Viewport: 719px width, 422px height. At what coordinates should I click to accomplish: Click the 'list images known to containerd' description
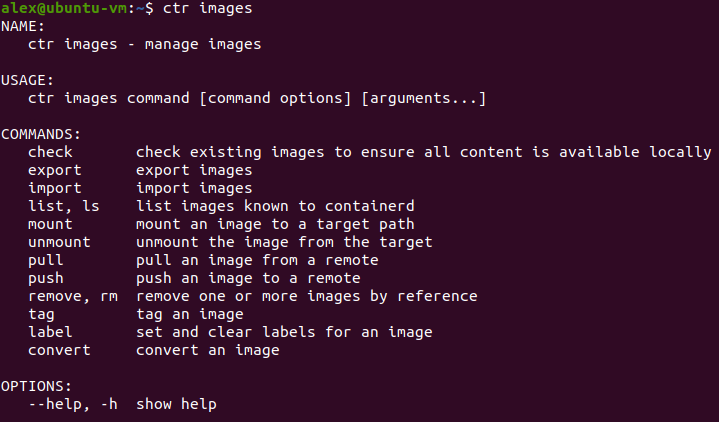coord(275,206)
